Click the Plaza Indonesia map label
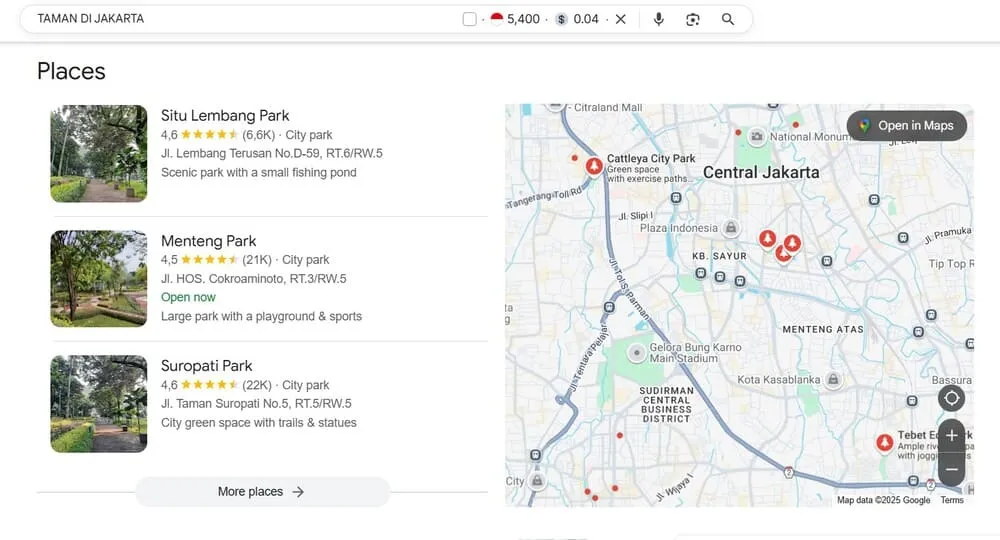The image size is (1000, 540). 679,228
